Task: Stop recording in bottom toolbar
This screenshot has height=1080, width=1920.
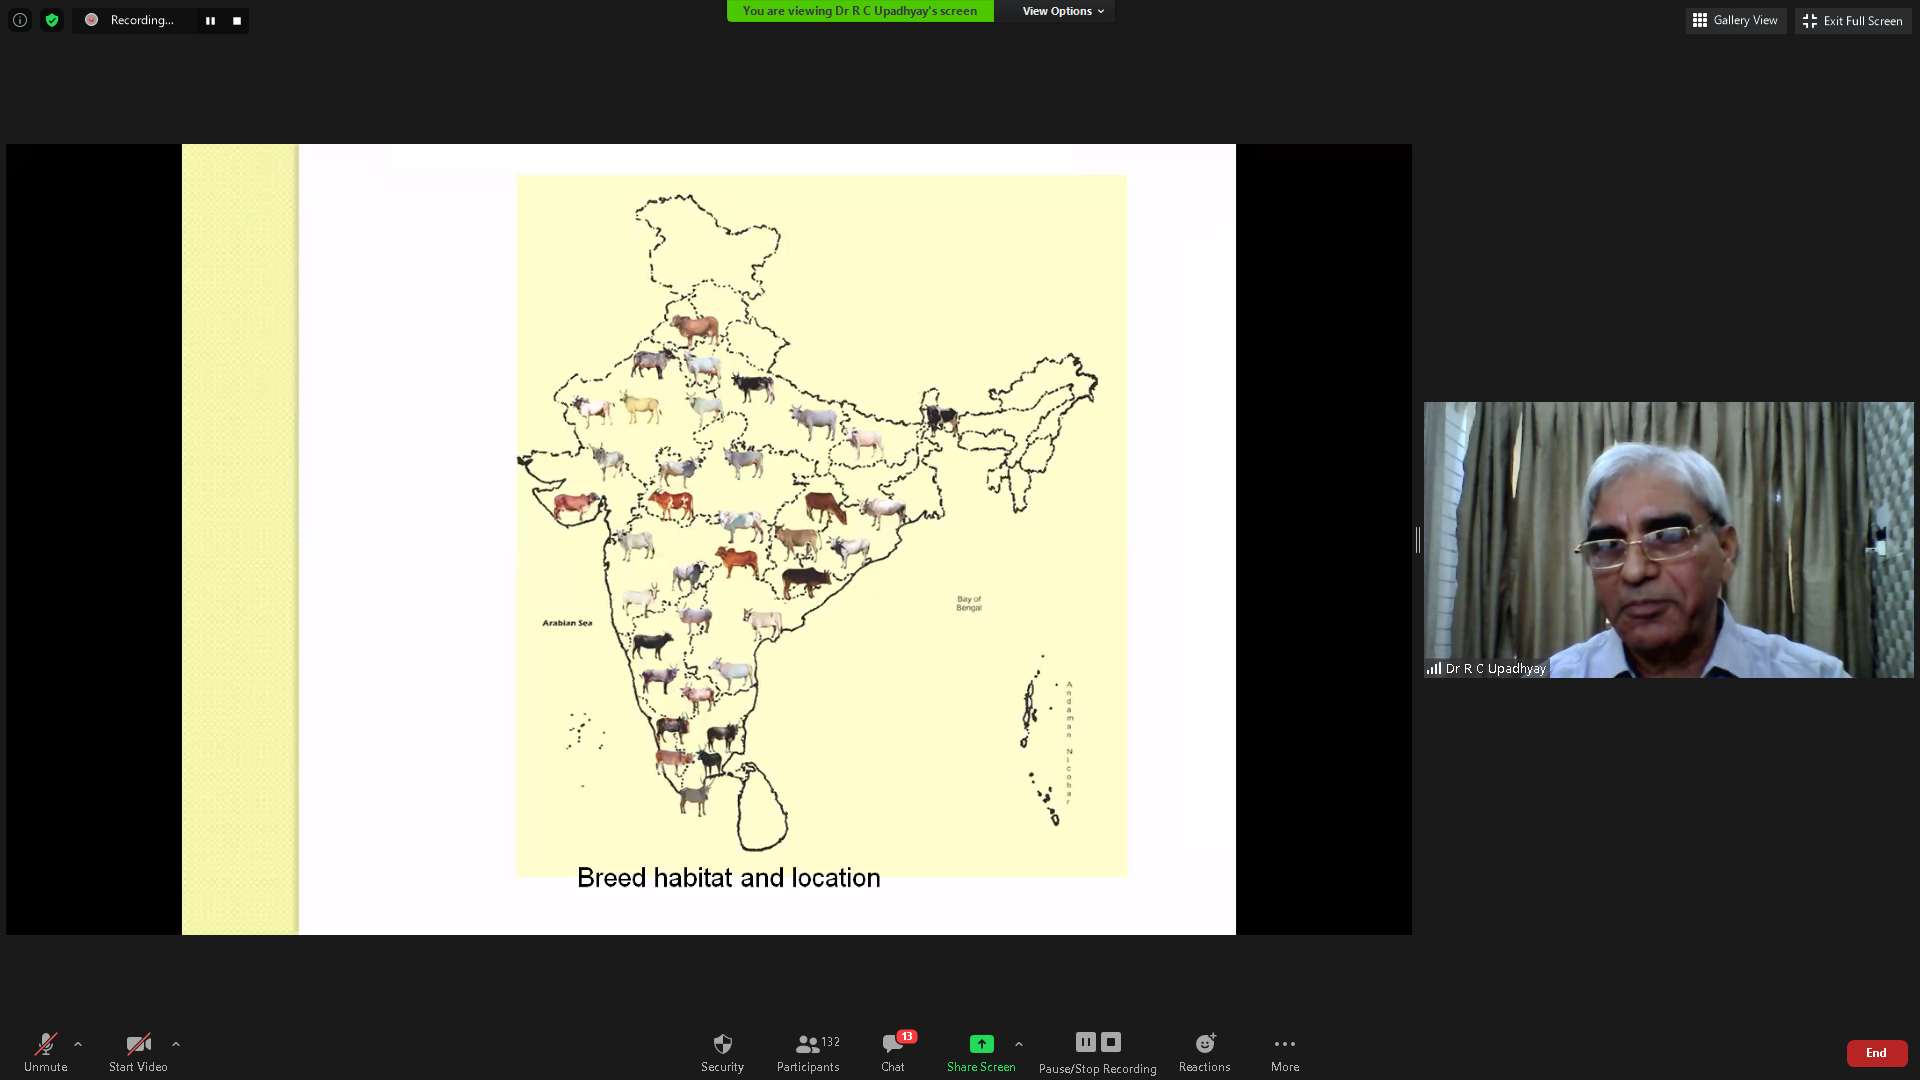Action: 1111,1042
